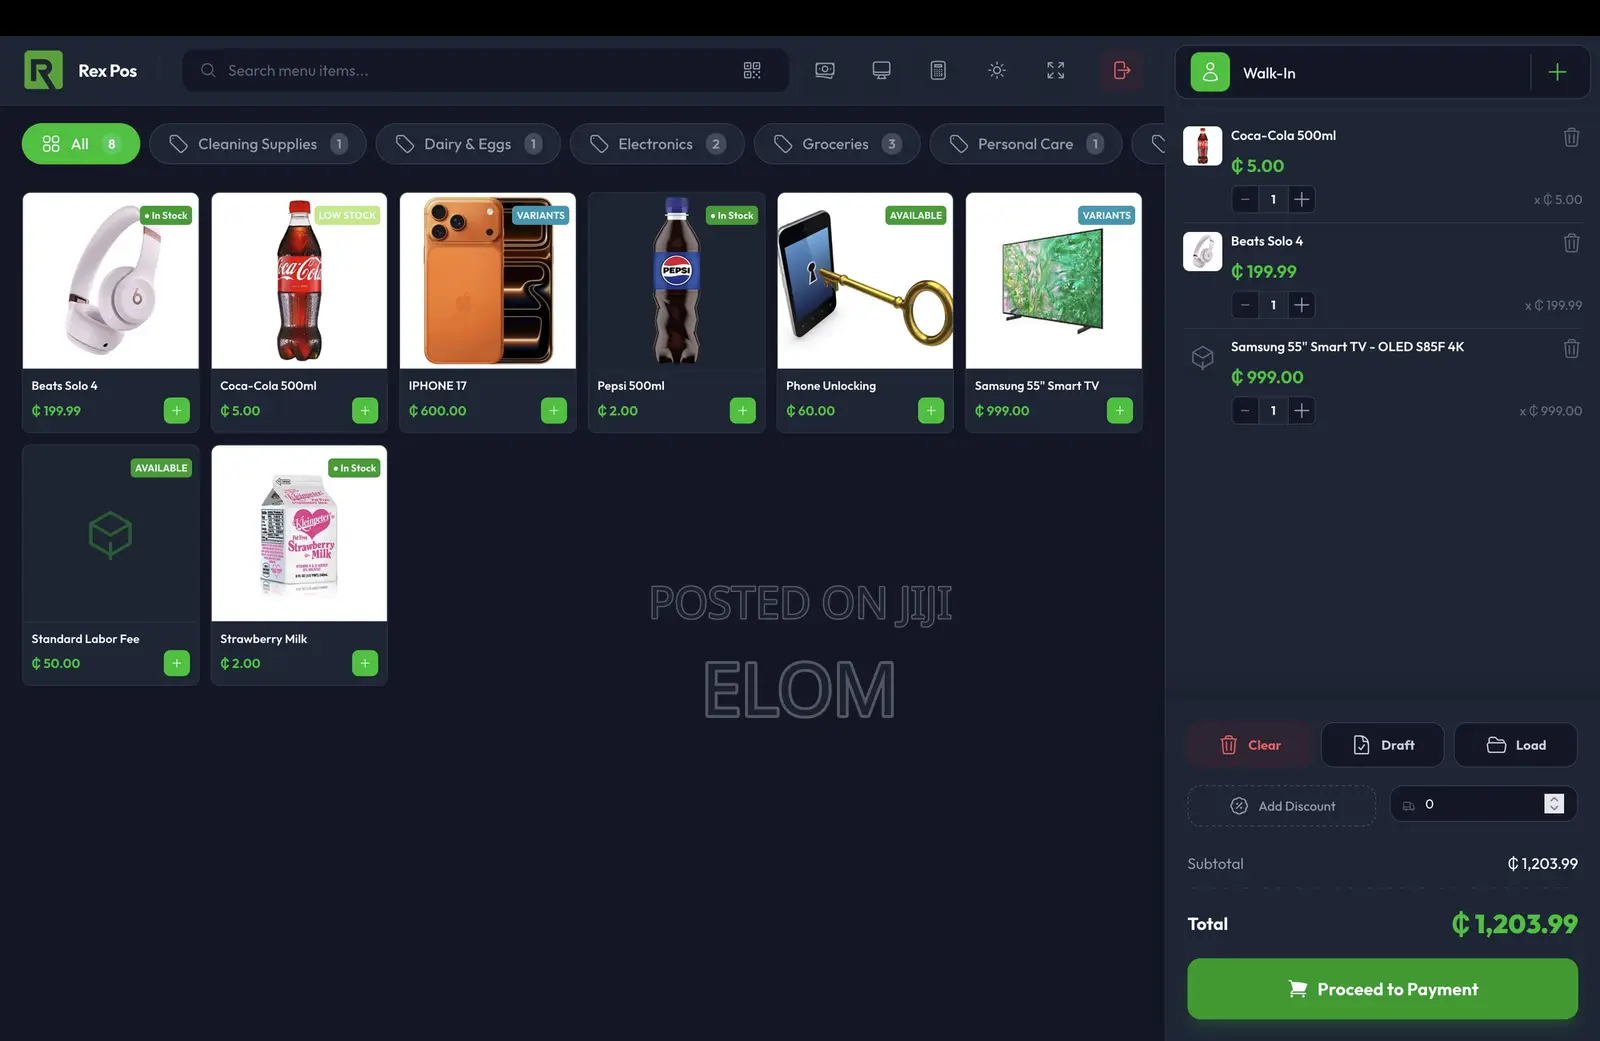Viewport: 1600px width, 1041px height.
Task: Click the Beats Solo 4 cart thumbnail
Action: pyautogui.click(x=1203, y=252)
